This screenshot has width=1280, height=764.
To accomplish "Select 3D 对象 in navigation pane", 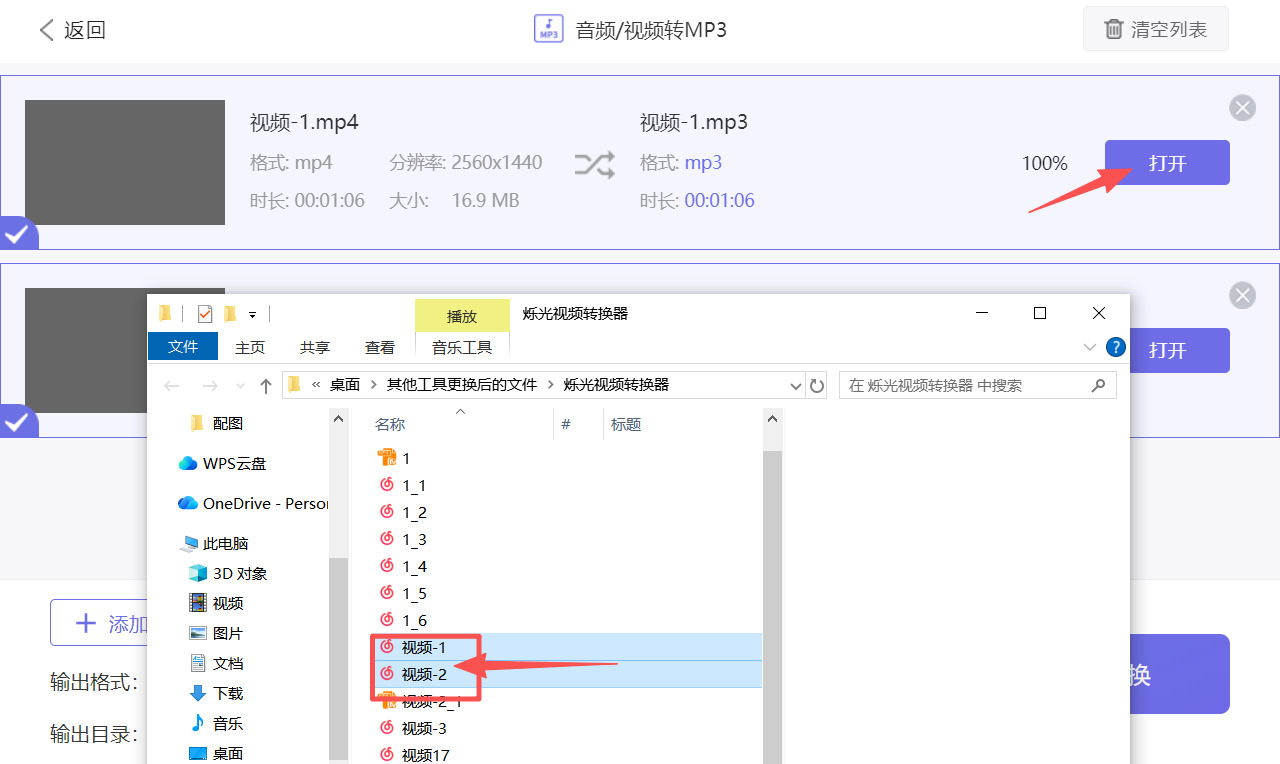I will click(x=228, y=573).
